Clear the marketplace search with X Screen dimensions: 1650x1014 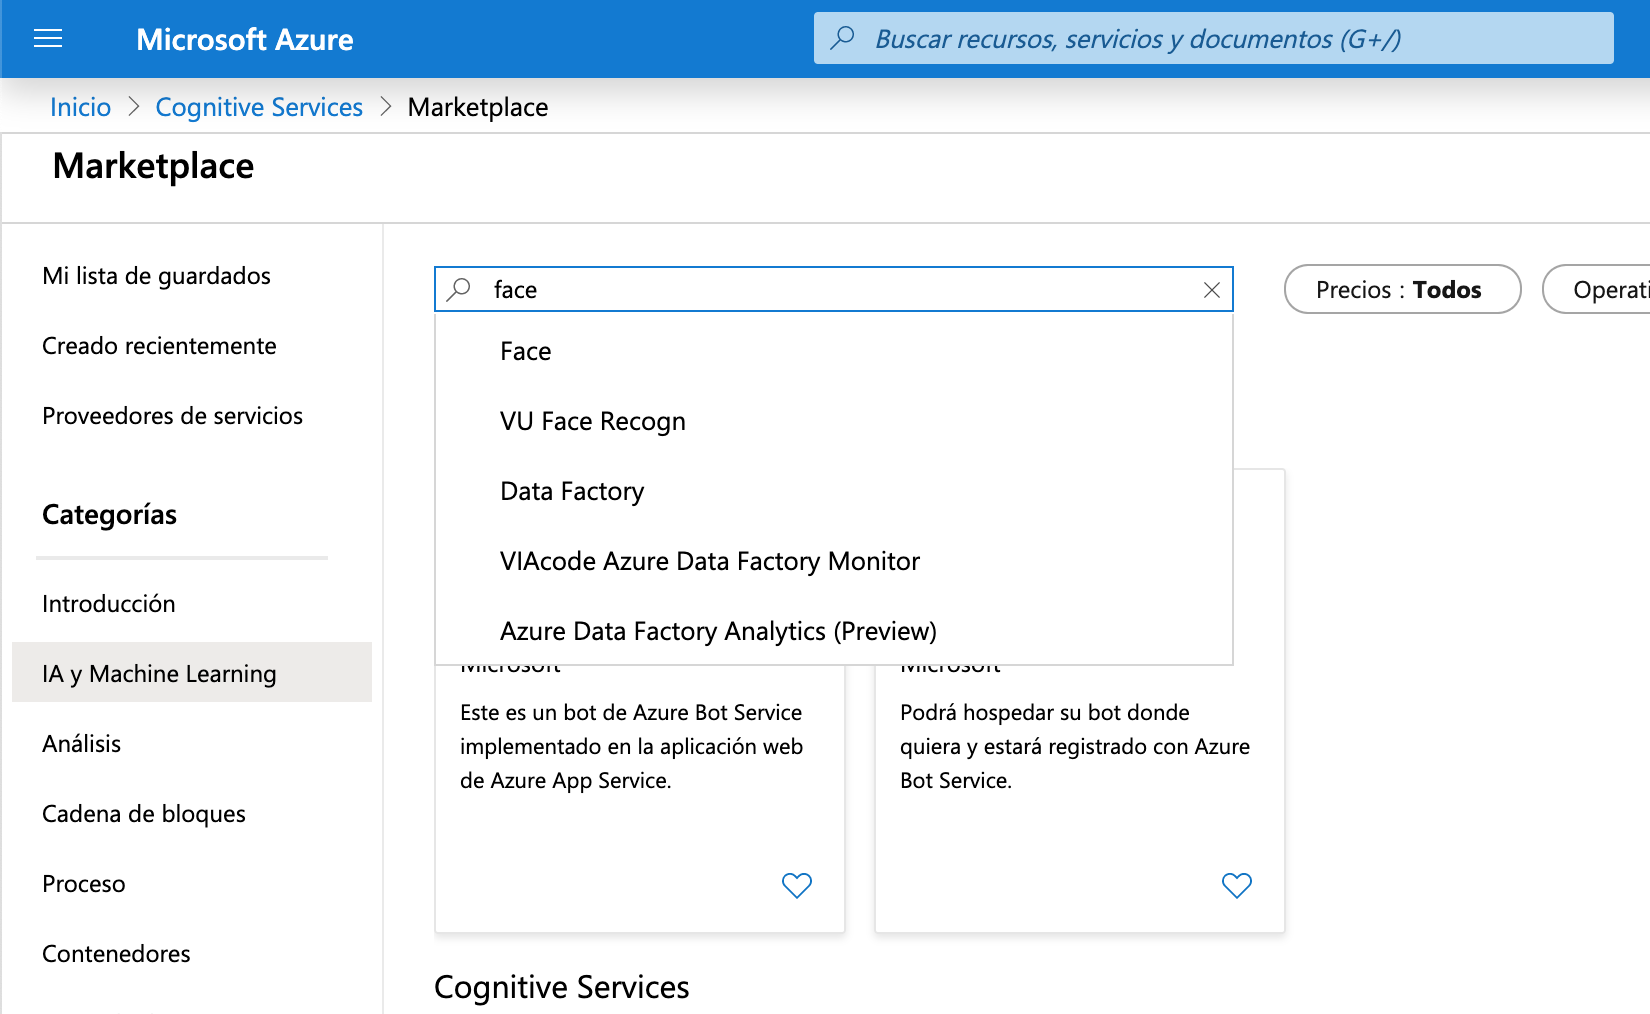1211,290
